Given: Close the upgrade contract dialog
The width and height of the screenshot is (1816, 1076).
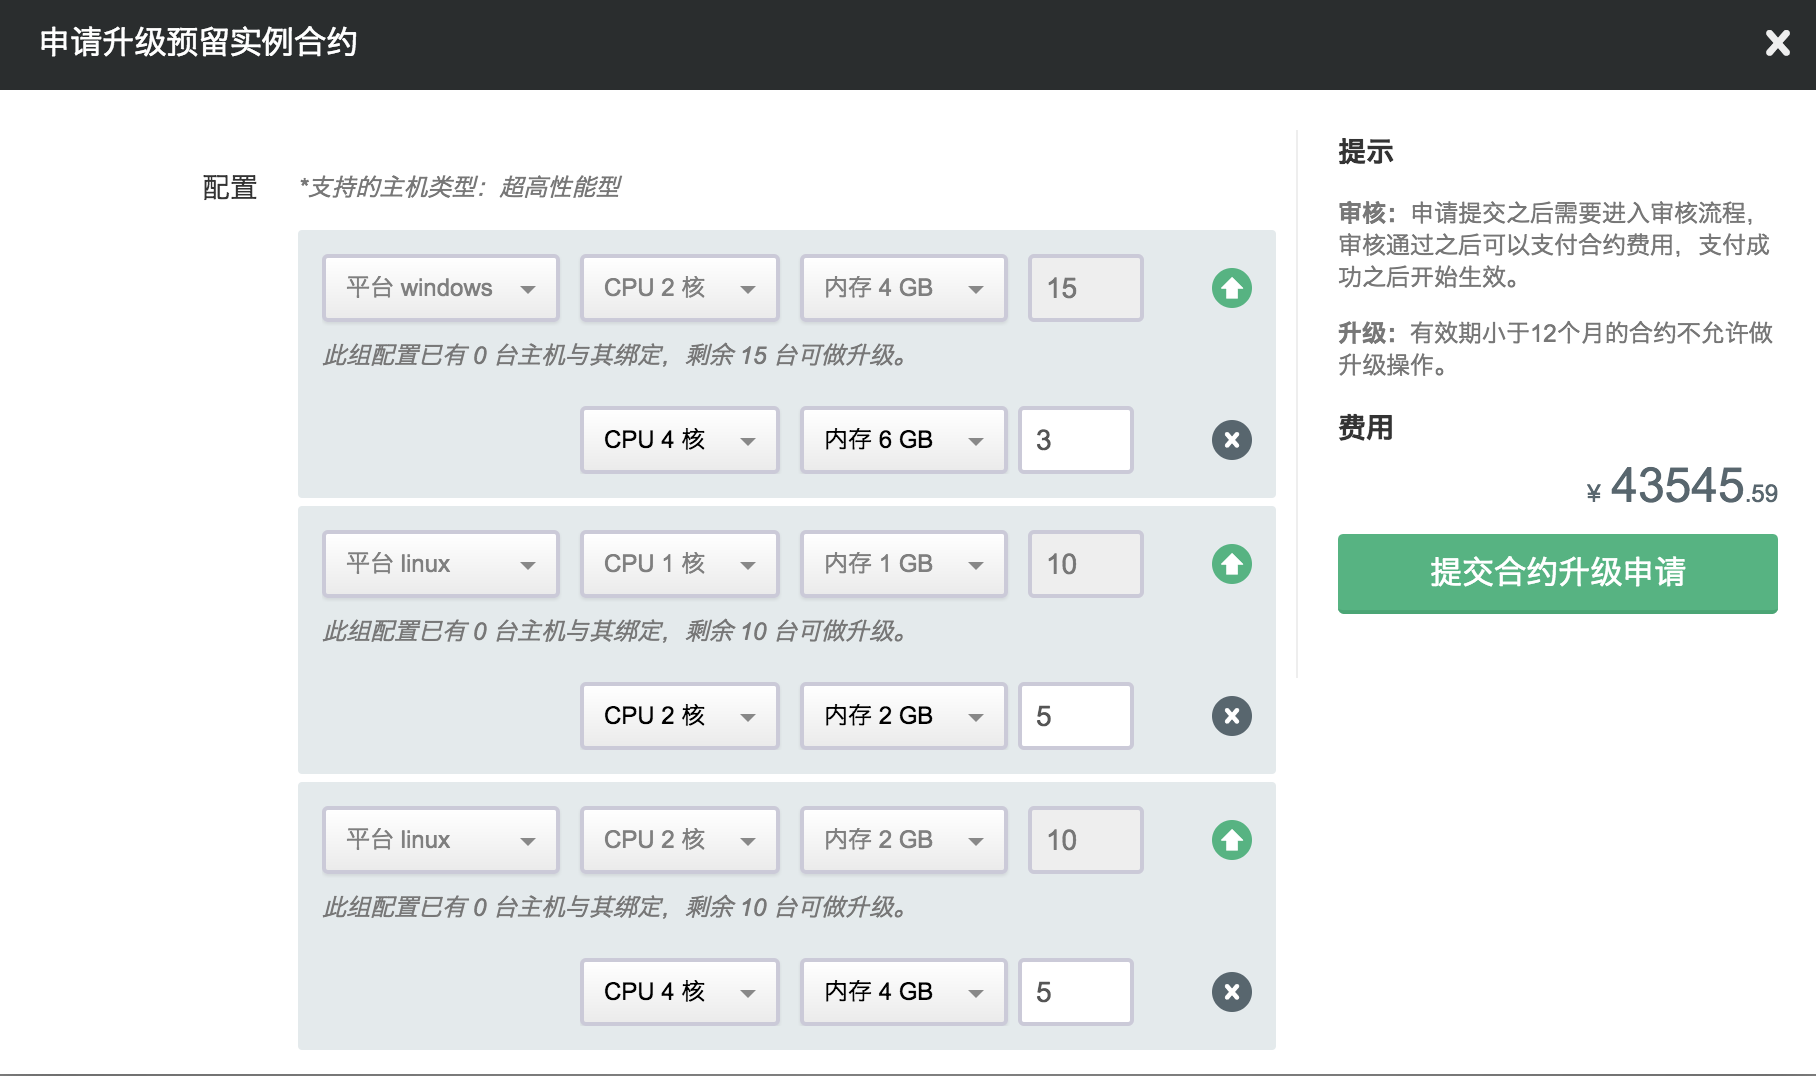Looking at the screenshot, I should (x=1777, y=43).
